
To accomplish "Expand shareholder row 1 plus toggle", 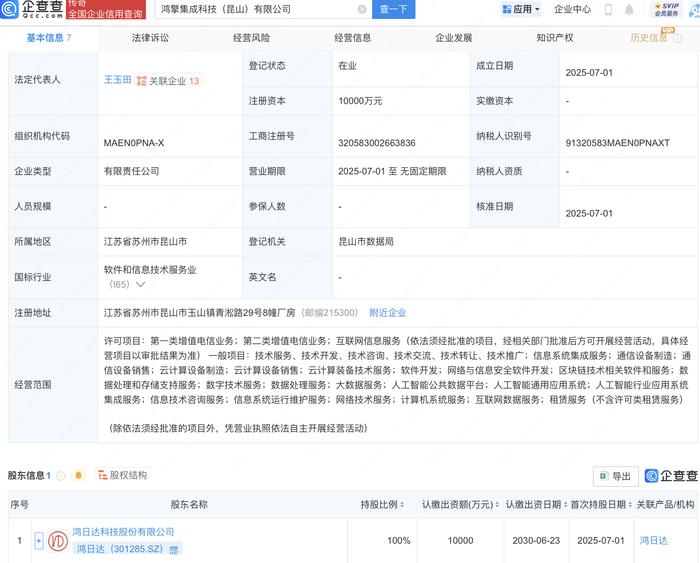I will (x=39, y=541).
